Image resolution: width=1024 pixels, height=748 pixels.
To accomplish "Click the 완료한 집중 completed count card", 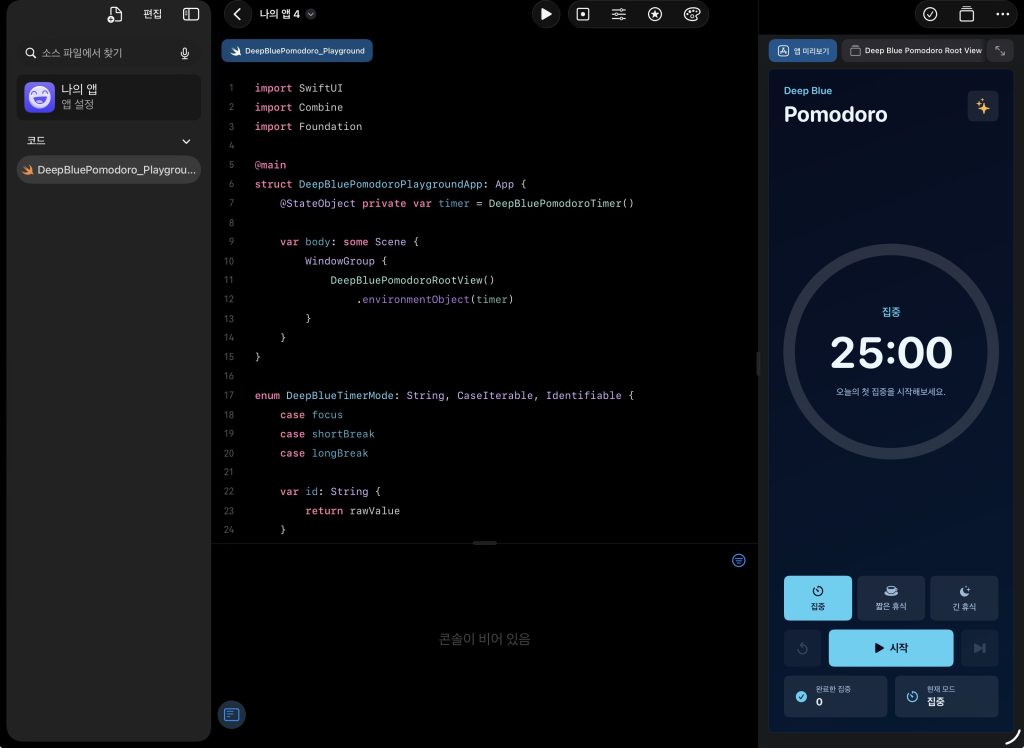I will [x=835, y=696].
